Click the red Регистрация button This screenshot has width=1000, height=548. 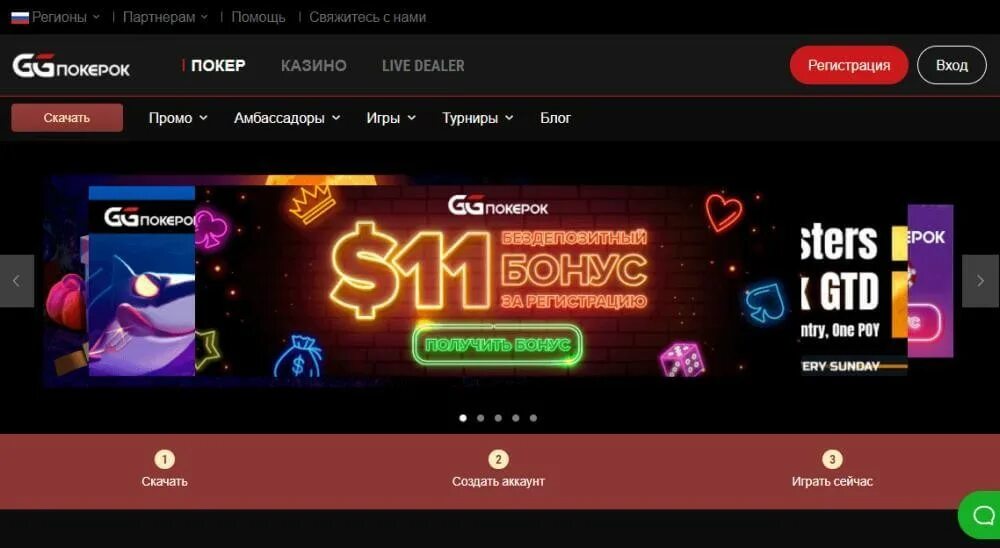pos(849,65)
